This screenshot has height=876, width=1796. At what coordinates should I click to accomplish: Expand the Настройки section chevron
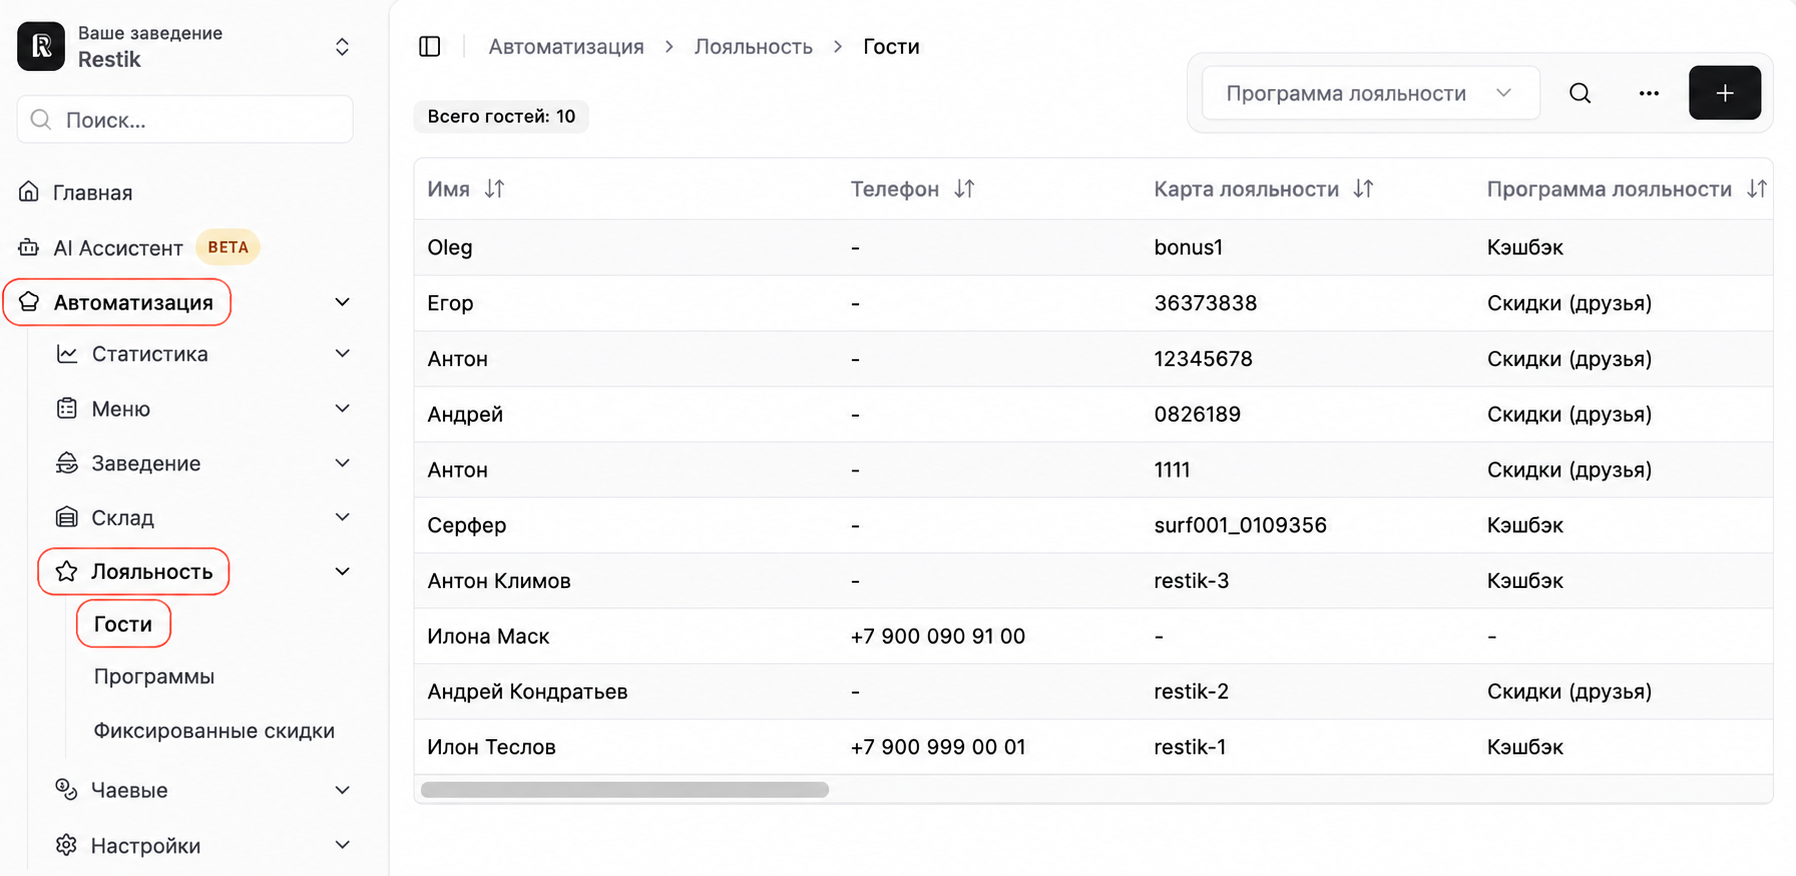[x=342, y=845]
